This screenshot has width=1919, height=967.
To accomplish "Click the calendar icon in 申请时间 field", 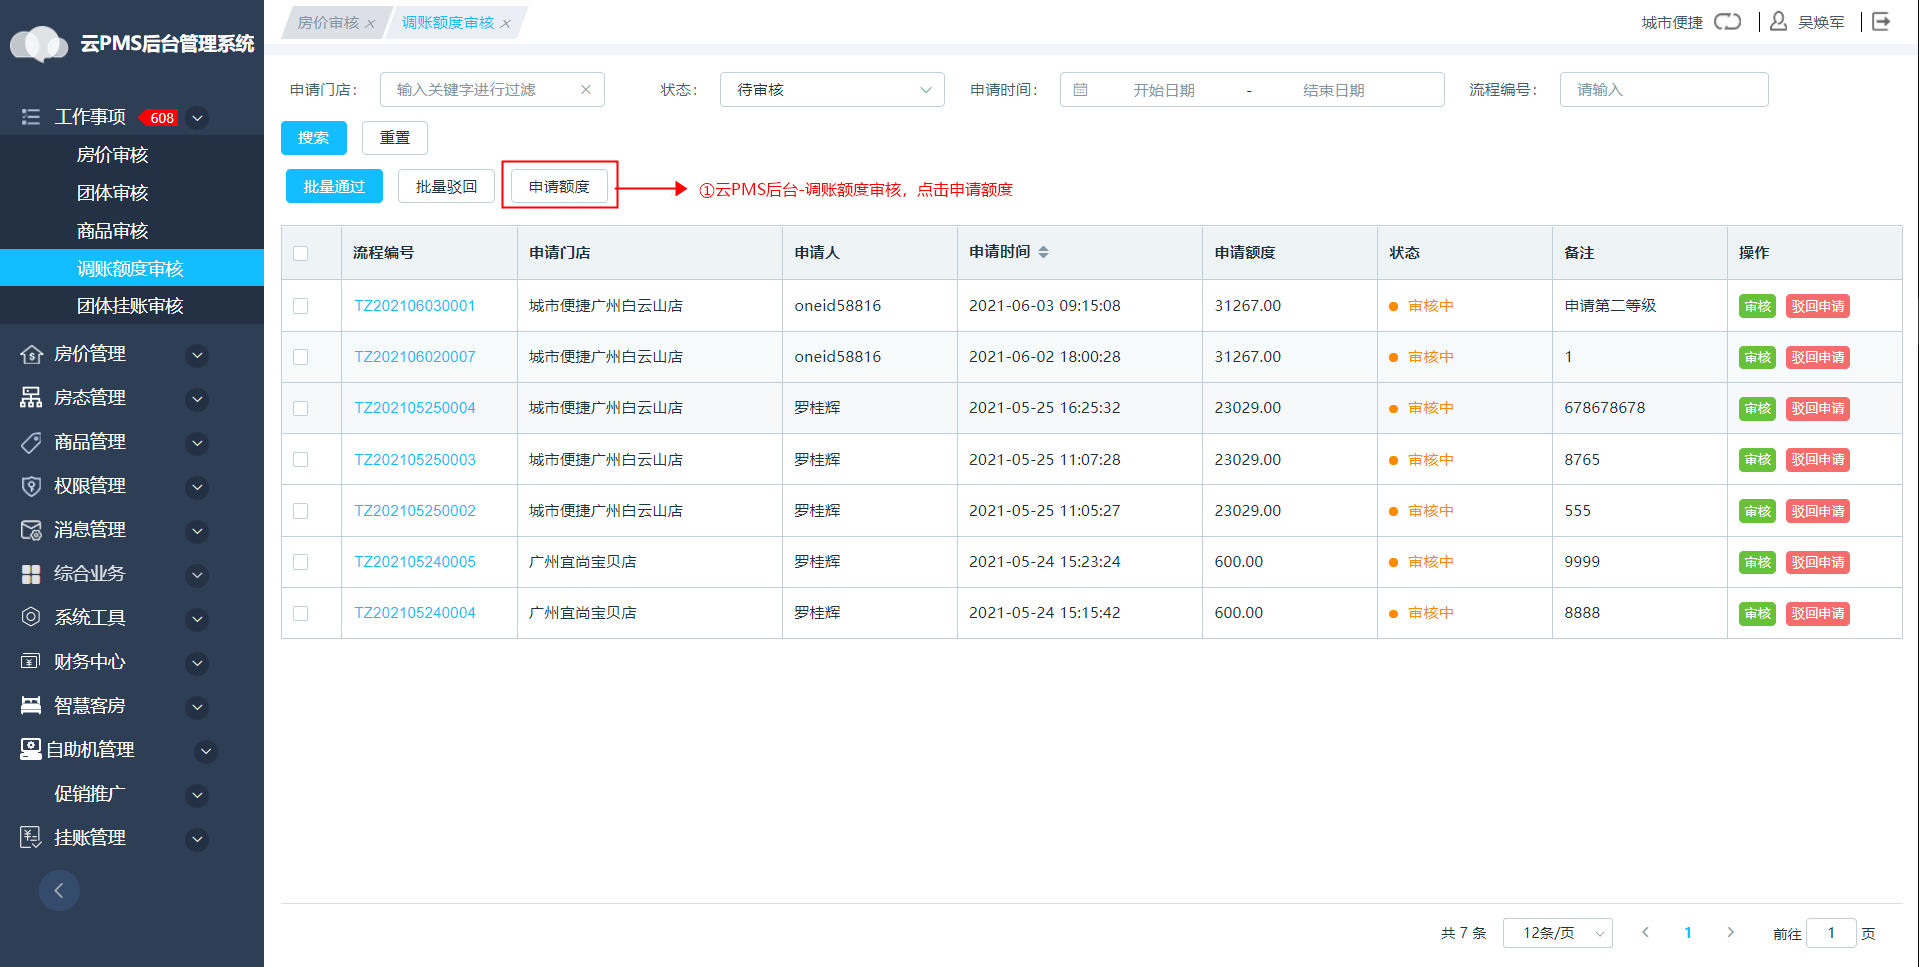I will click(x=1080, y=90).
